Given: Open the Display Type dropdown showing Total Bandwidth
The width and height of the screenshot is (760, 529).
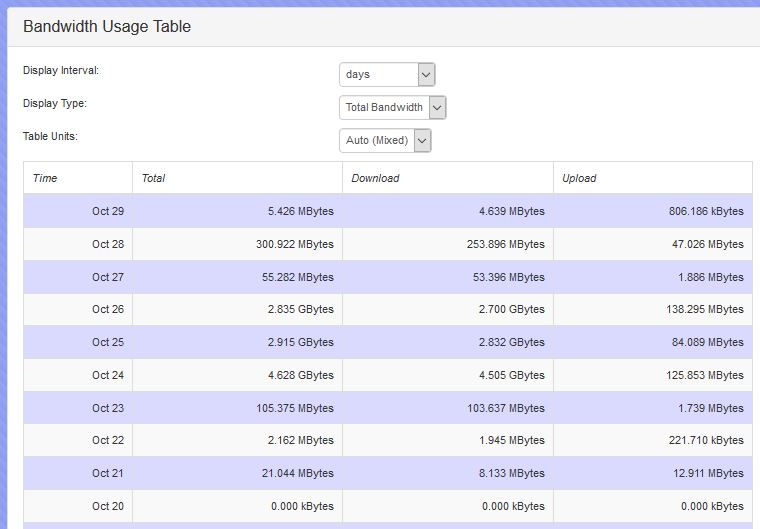Looking at the screenshot, I should (x=393, y=108).
